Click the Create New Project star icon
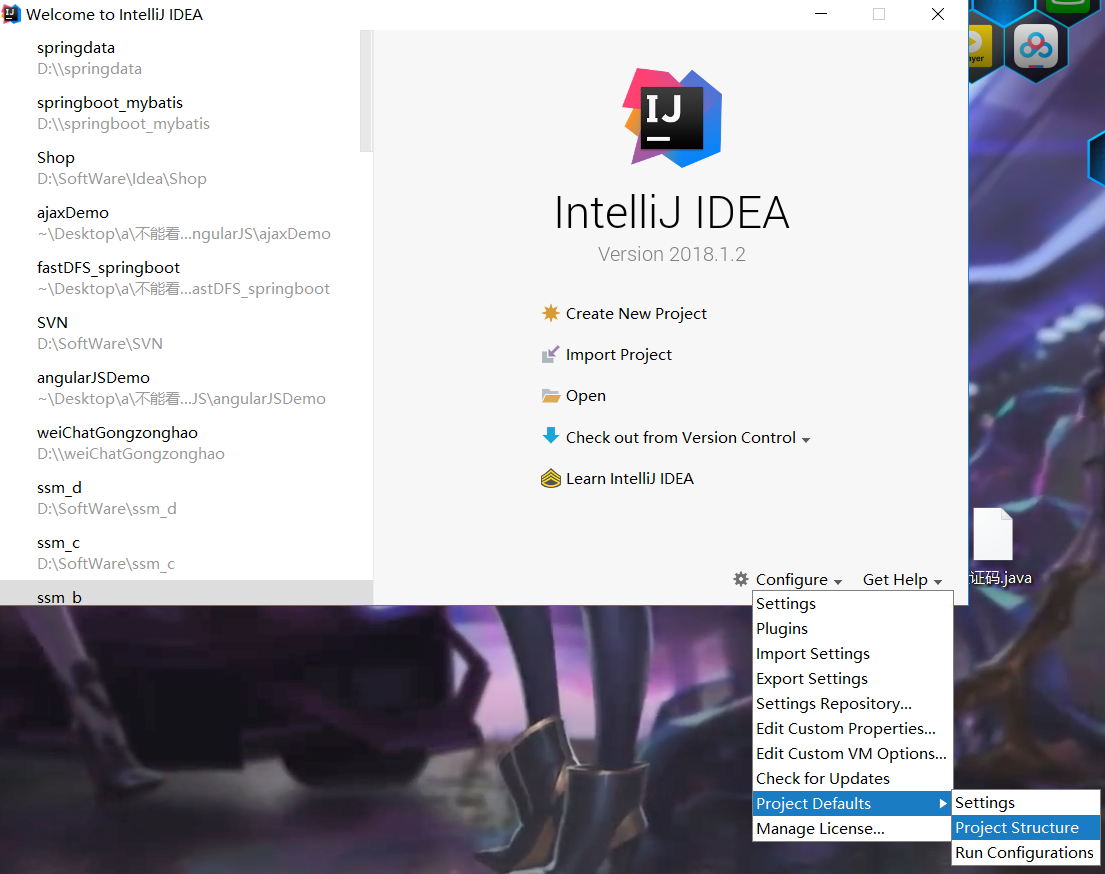This screenshot has height=874, width=1105. click(550, 313)
